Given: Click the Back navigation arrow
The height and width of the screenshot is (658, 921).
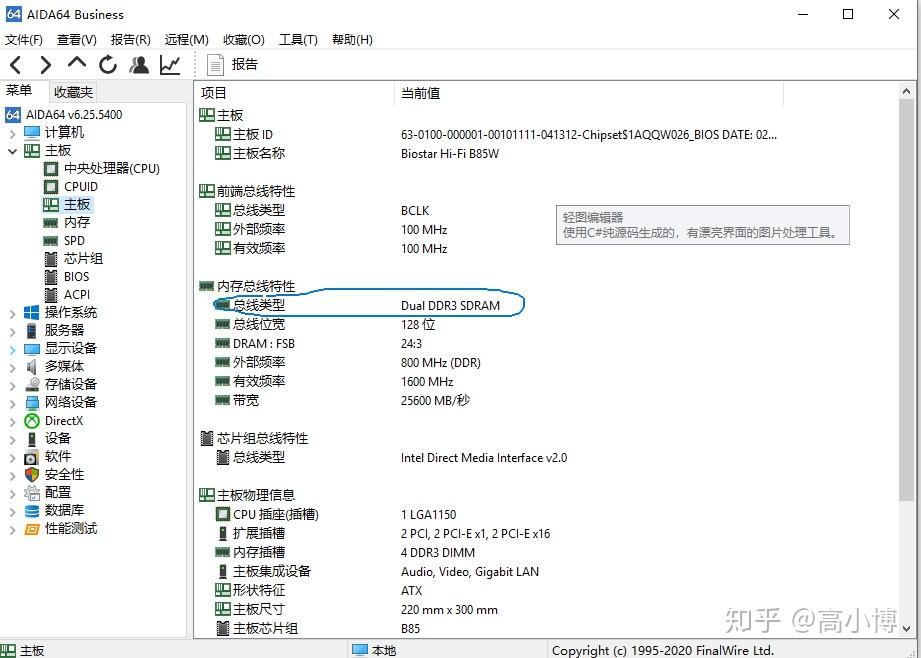Looking at the screenshot, I should point(16,65).
